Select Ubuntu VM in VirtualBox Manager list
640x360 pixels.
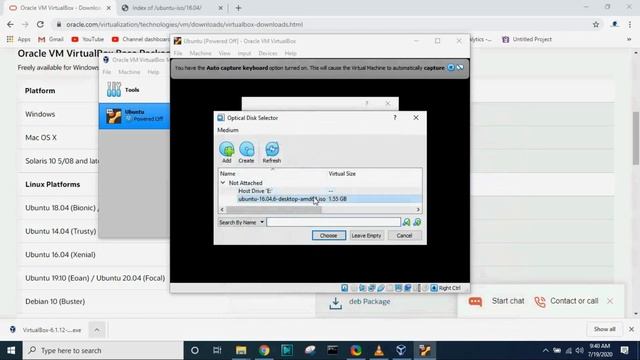[134, 116]
